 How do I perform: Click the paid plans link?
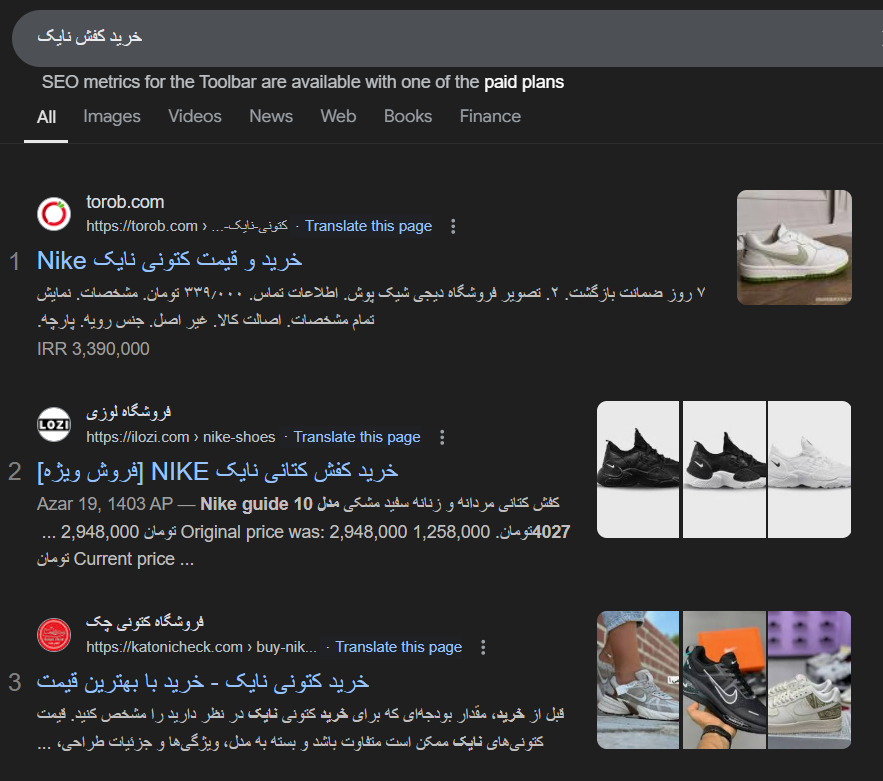524,82
